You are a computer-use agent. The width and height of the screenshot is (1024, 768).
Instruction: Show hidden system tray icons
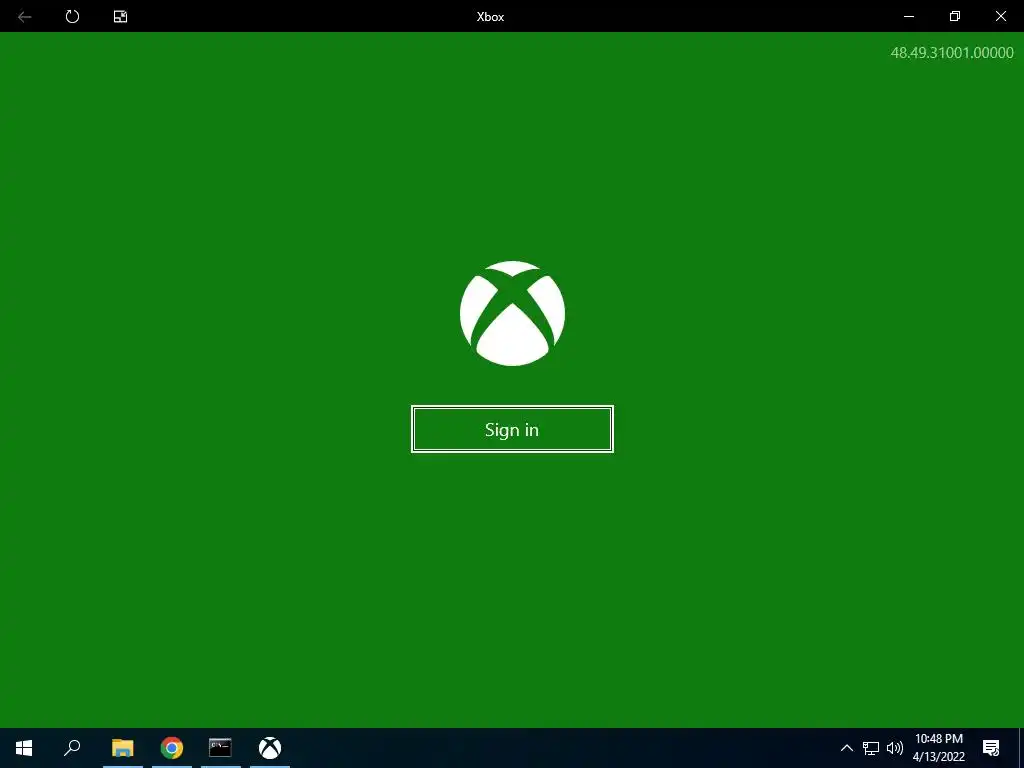pos(846,748)
